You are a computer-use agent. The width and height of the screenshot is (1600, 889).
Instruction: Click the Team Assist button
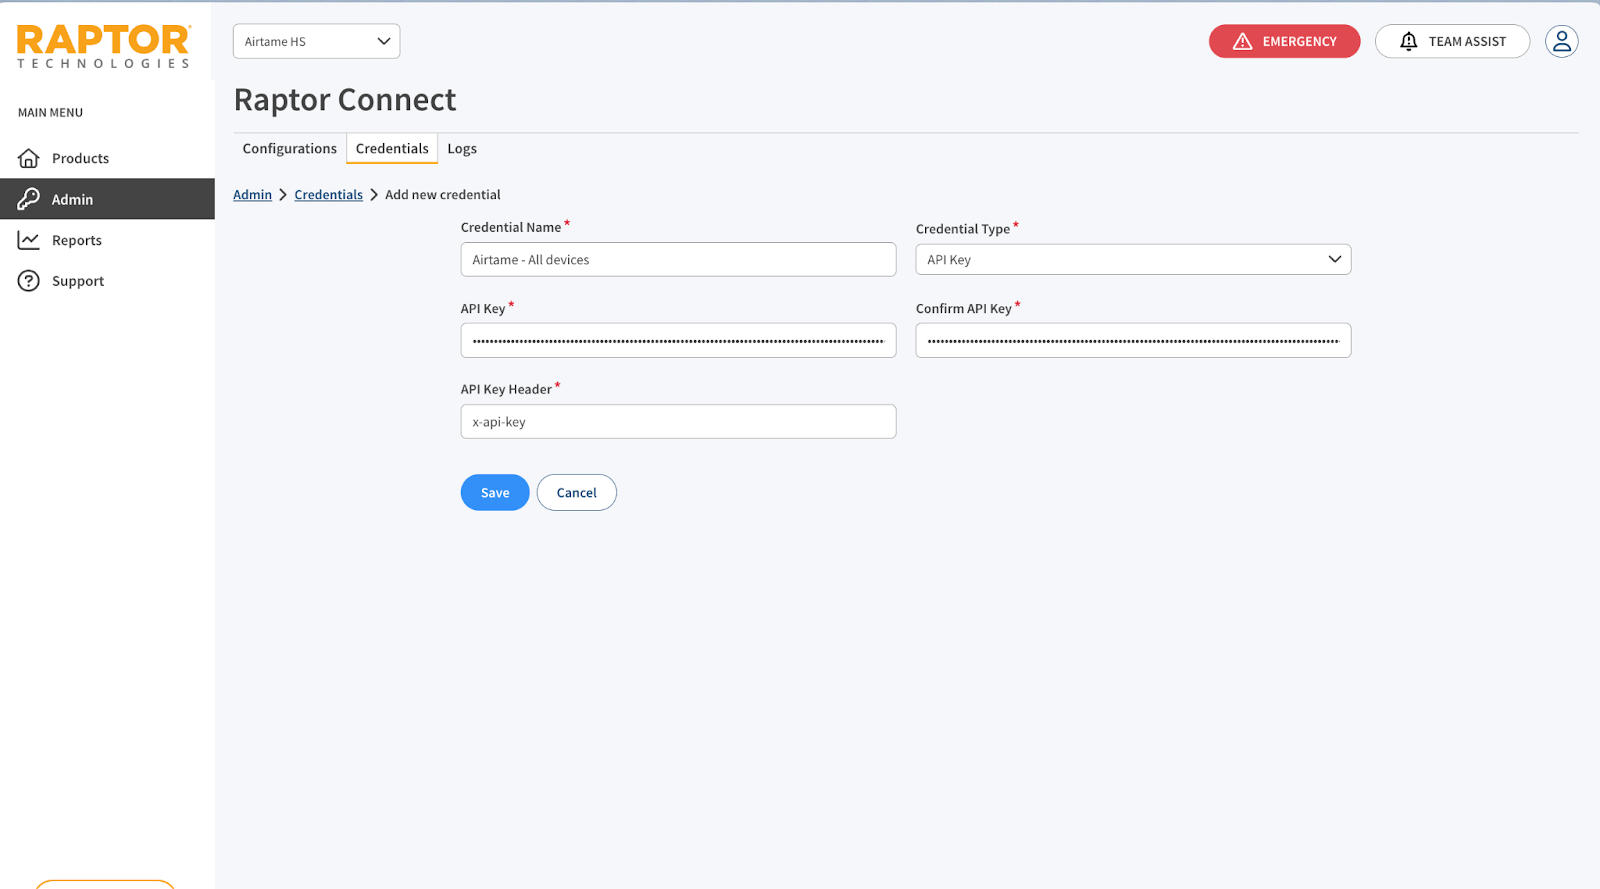point(1452,41)
